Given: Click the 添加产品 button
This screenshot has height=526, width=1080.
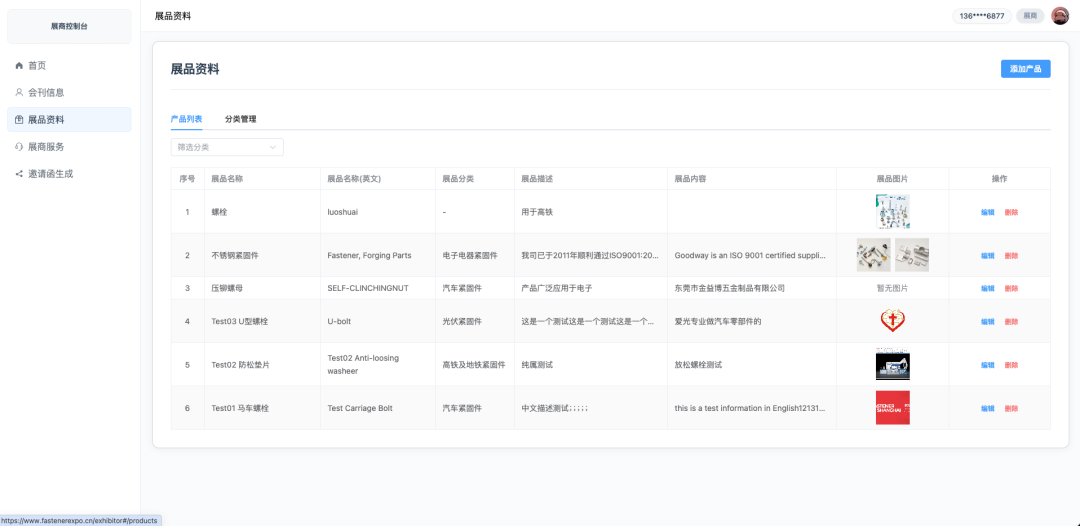Looking at the screenshot, I should (1025, 69).
